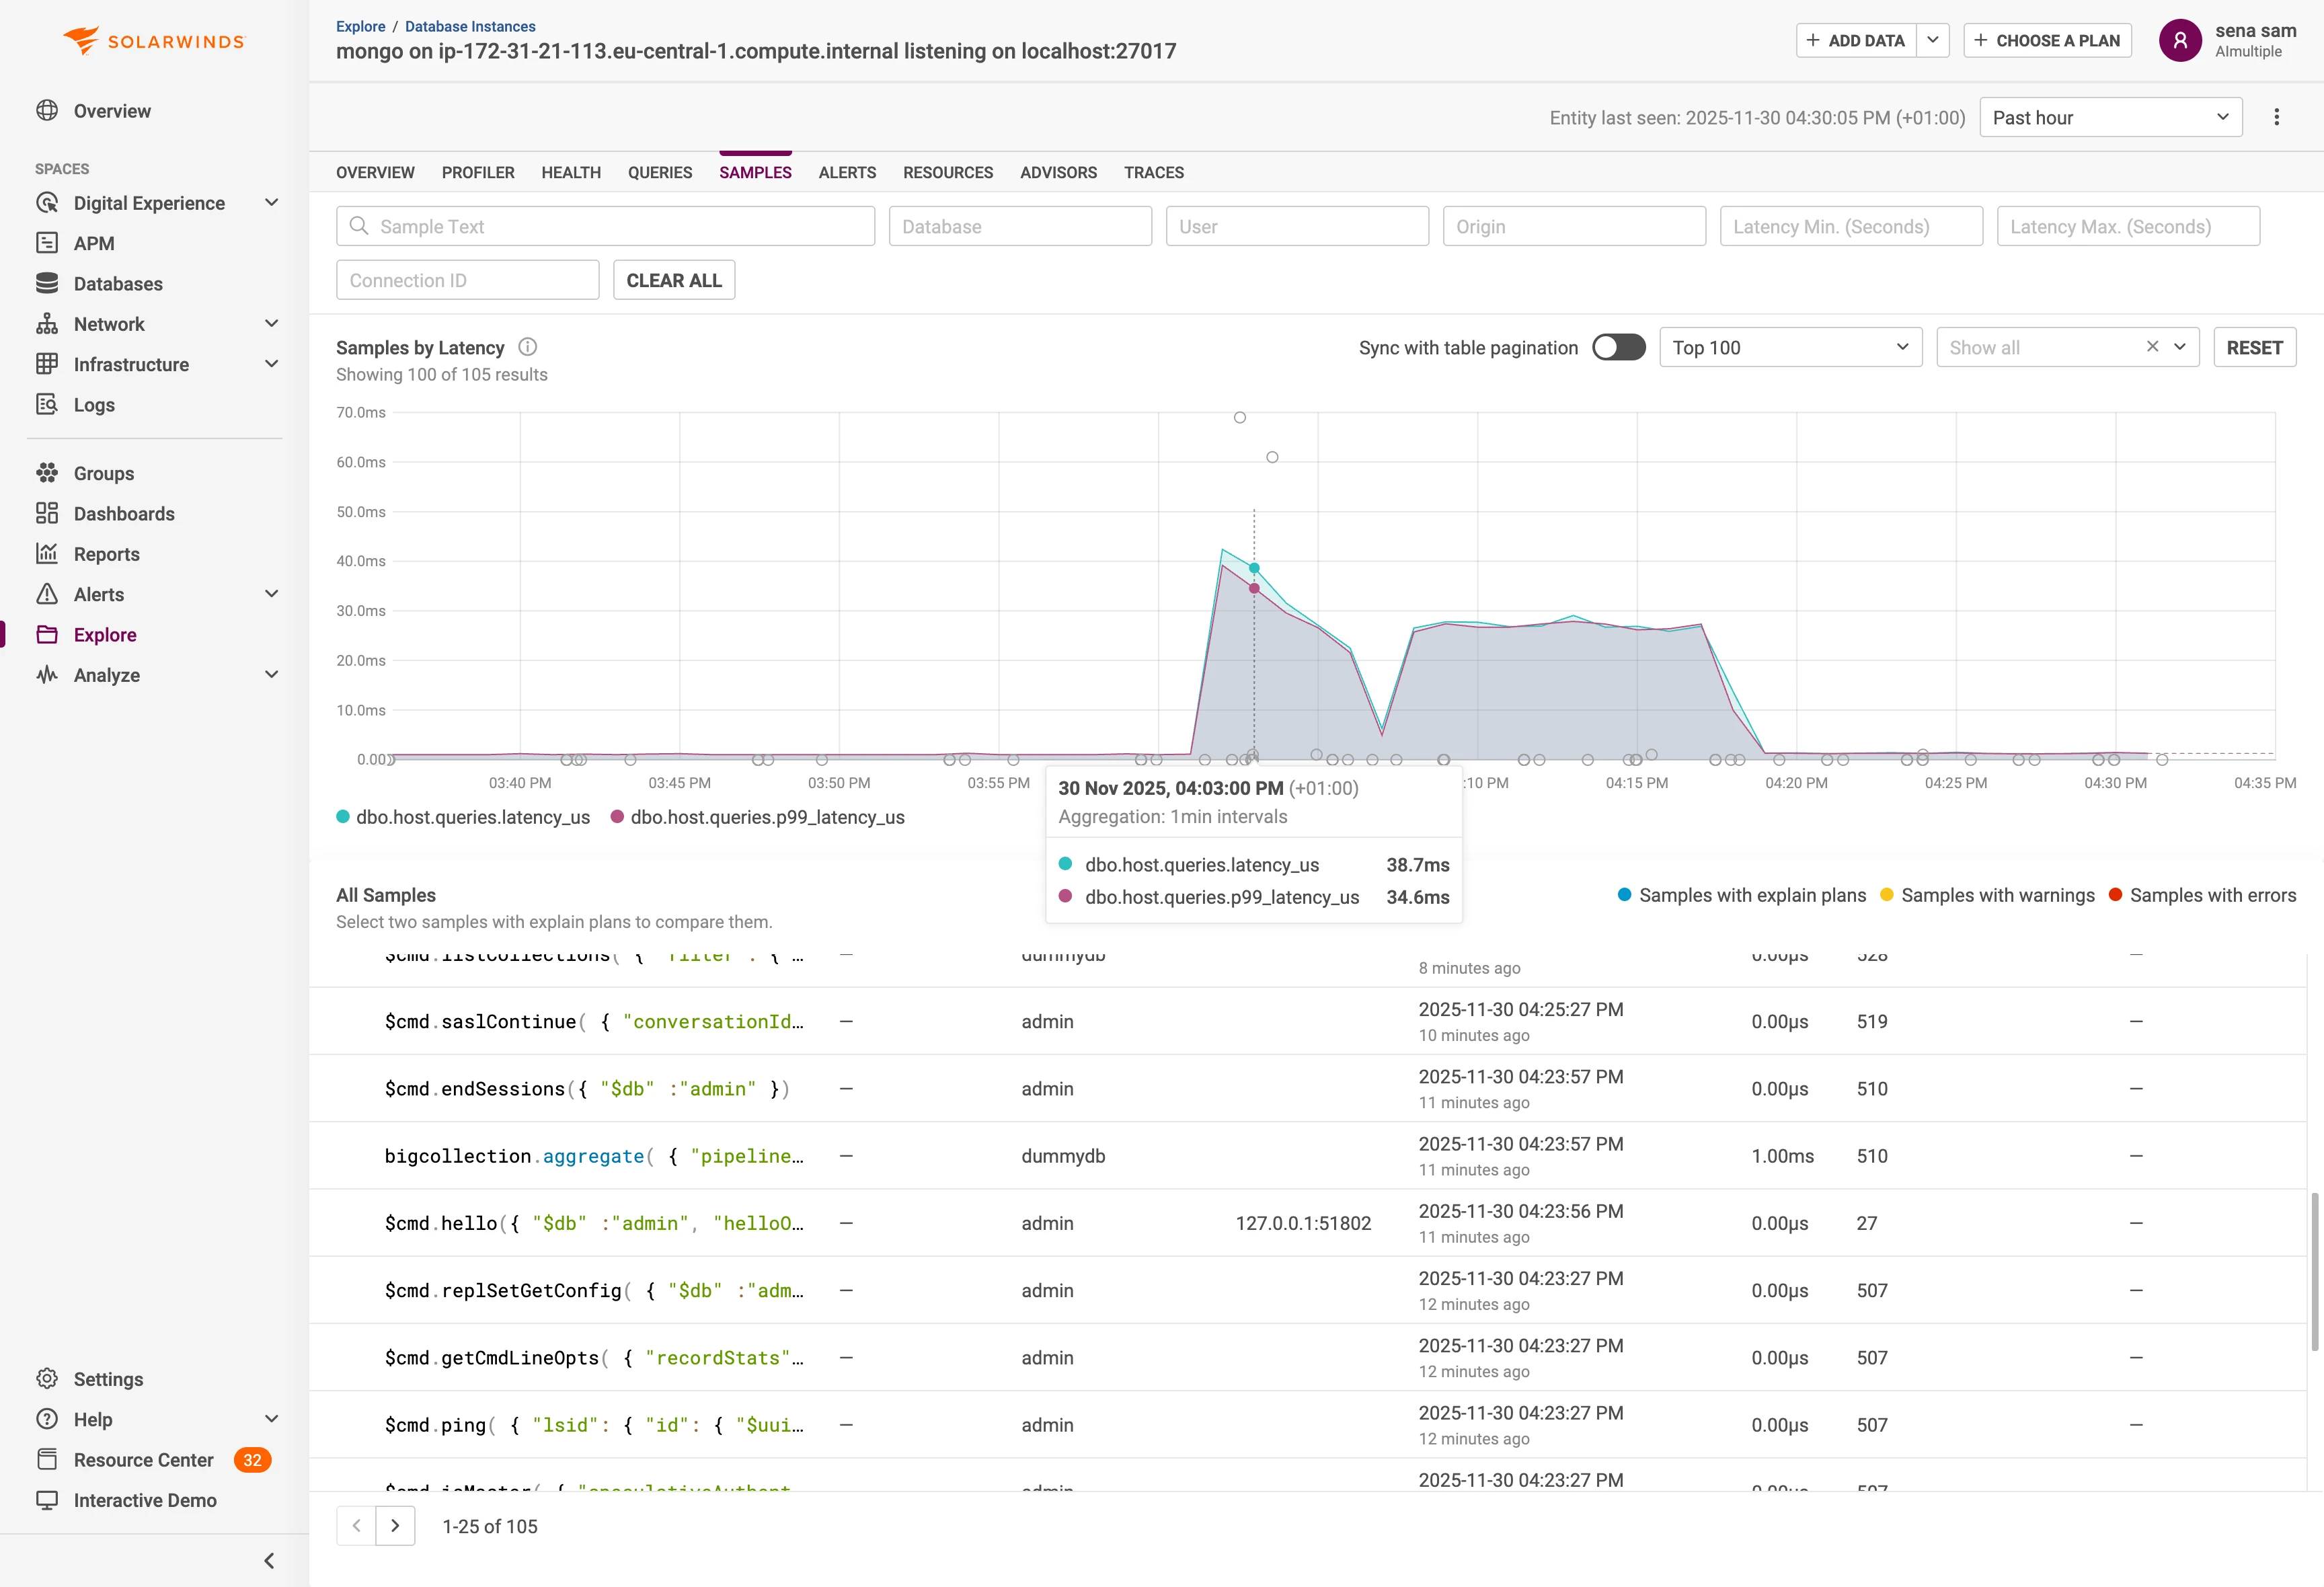
Task: Switch to the TRACES tab
Action: 1153,172
